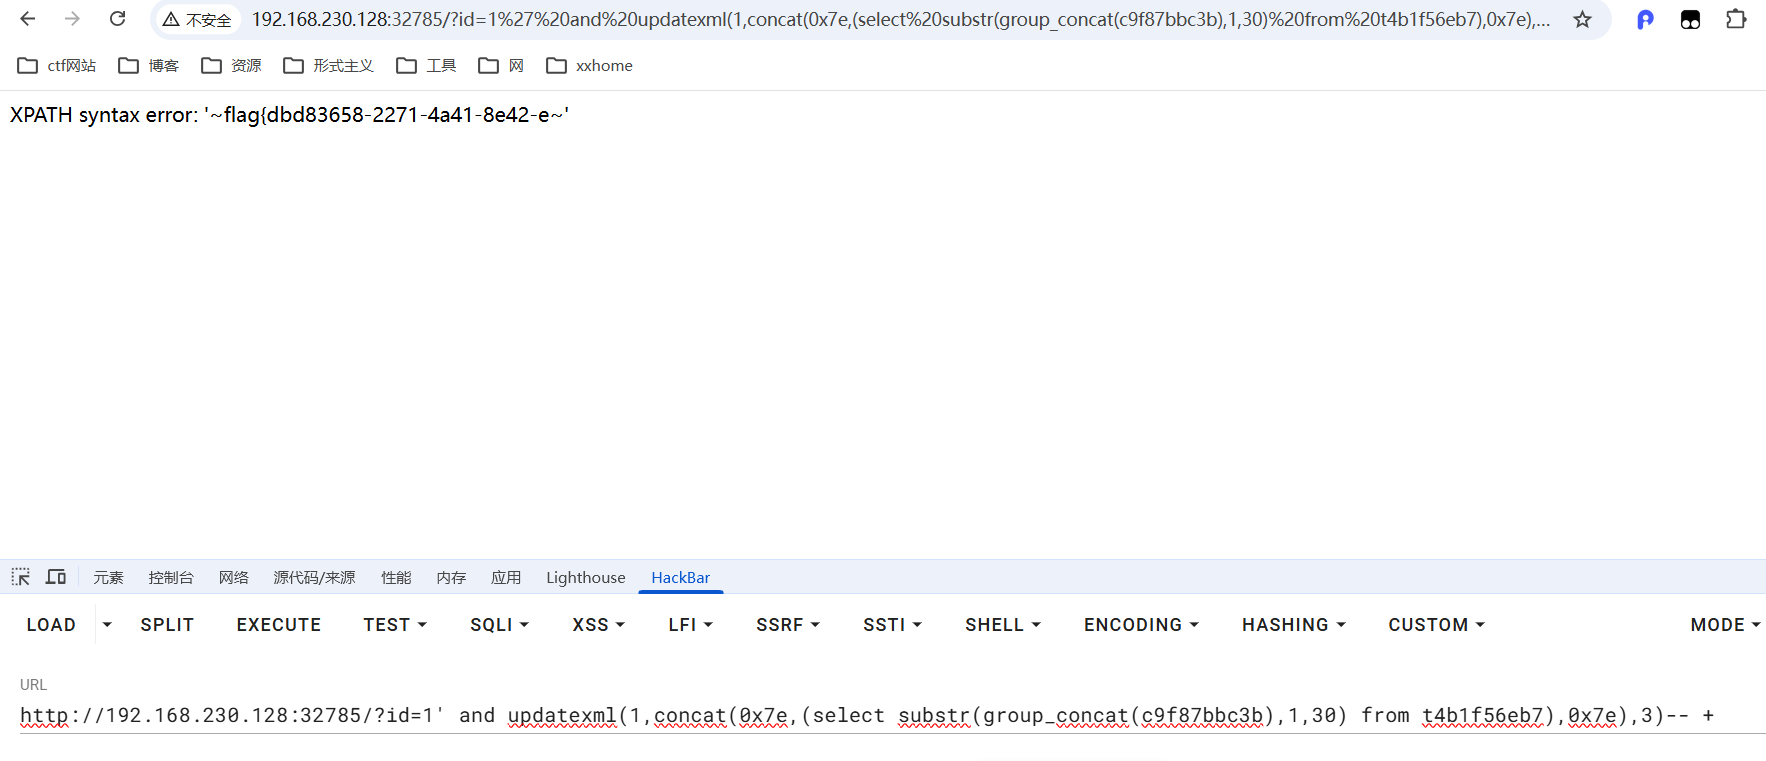Select the HackBar DevTools tab

(x=680, y=577)
